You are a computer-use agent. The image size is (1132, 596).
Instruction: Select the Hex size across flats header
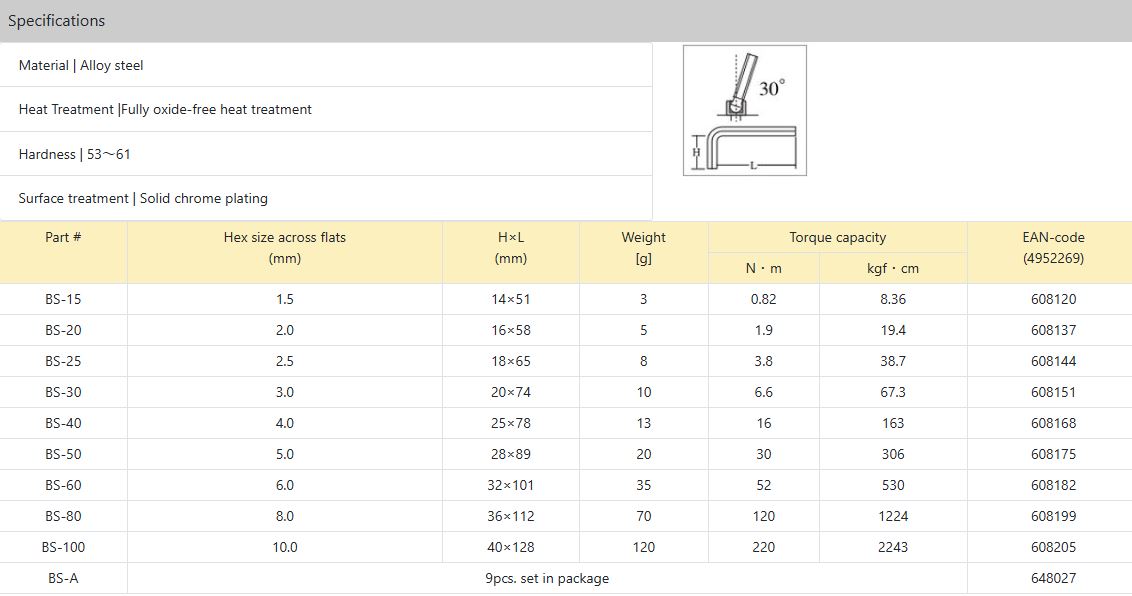284,248
